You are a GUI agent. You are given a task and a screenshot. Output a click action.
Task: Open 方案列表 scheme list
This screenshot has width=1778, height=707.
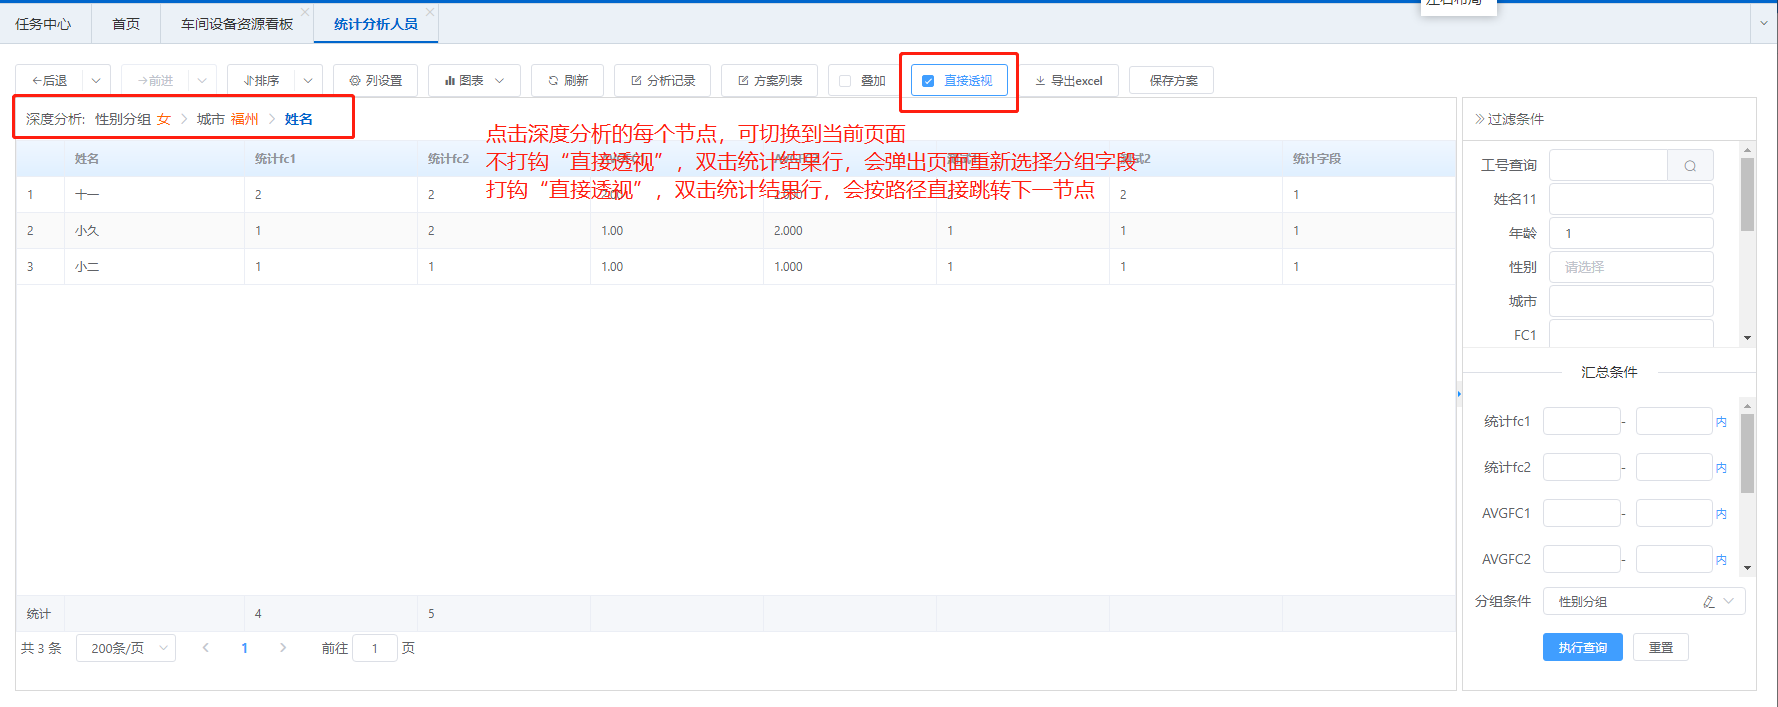click(x=769, y=81)
